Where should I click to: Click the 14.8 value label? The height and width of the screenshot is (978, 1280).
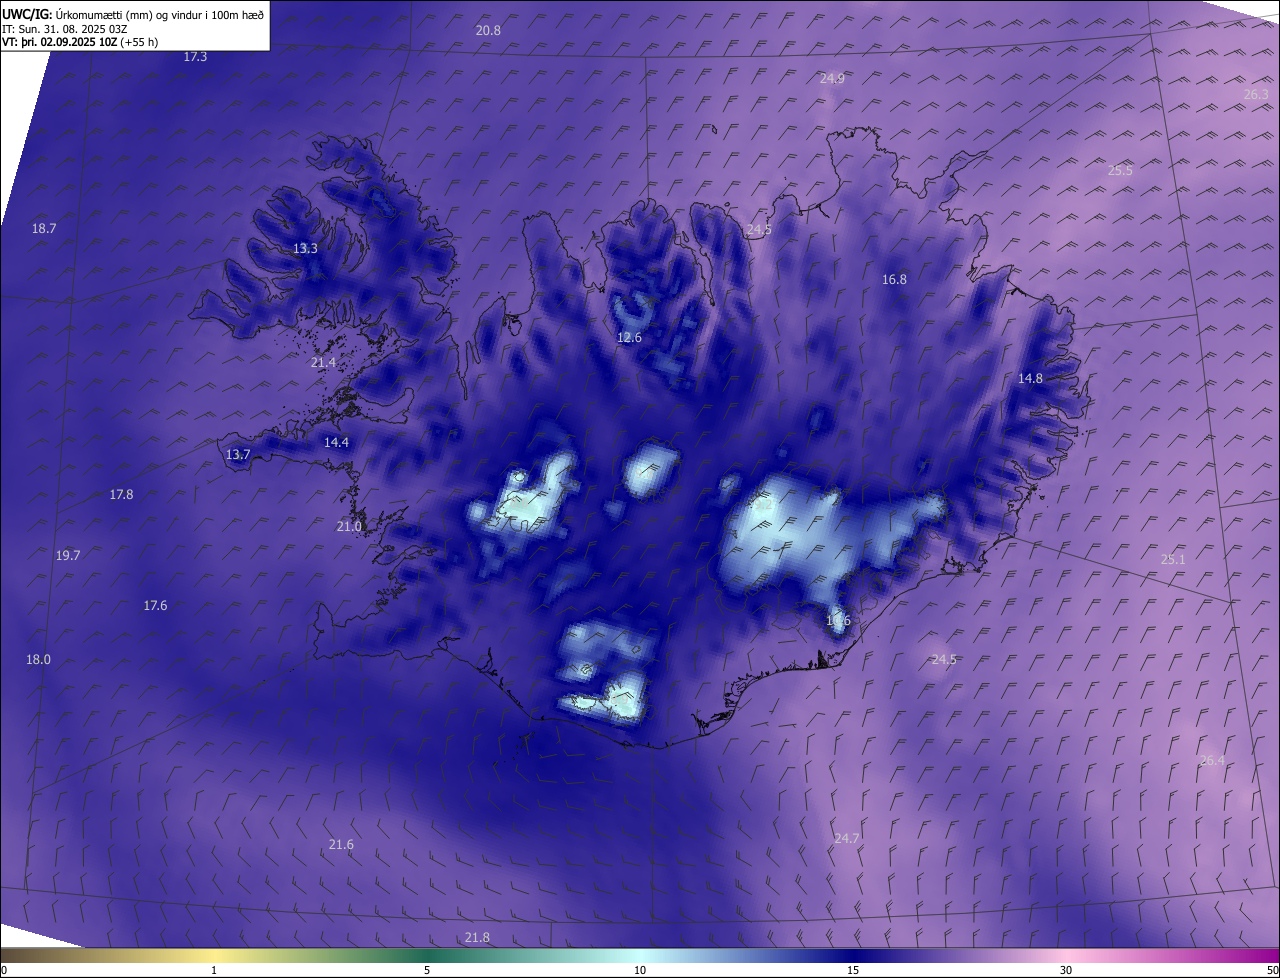click(x=1030, y=379)
